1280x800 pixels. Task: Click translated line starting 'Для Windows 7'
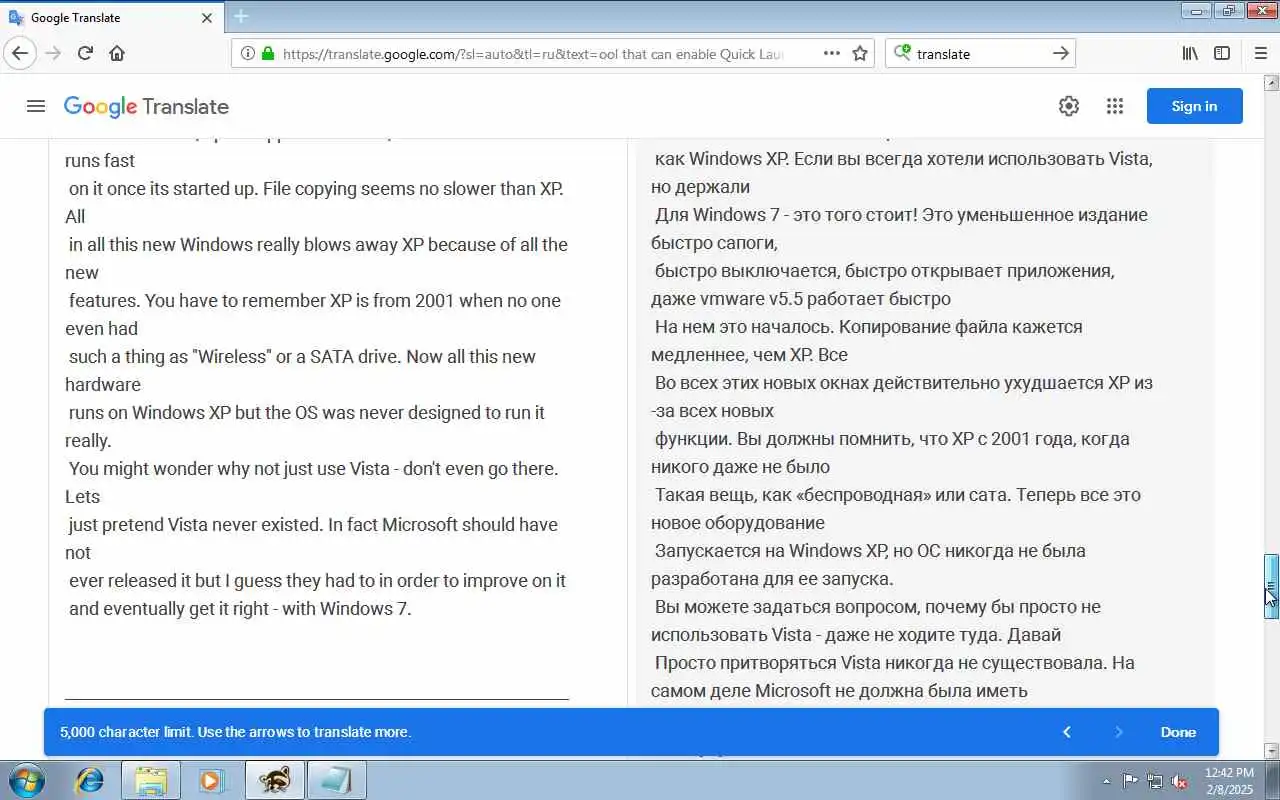pos(901,214)
